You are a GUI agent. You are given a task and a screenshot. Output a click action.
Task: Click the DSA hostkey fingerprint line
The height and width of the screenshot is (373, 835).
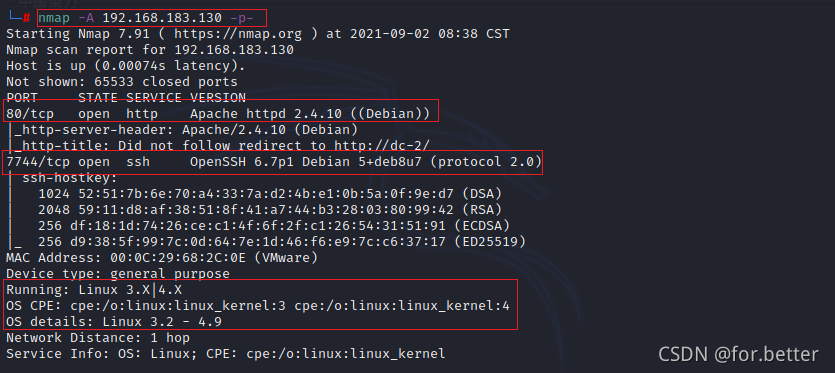point(270,193)
